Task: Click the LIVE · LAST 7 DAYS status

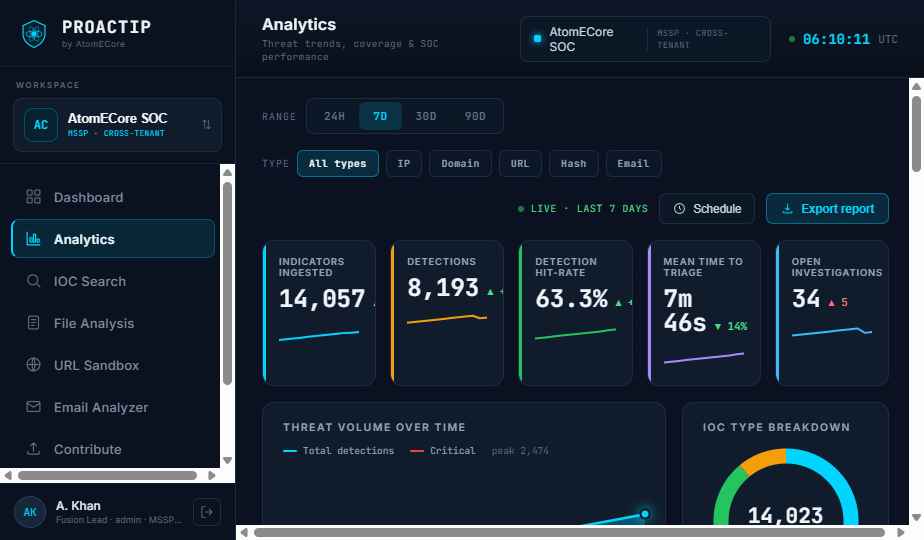Action: click(x=583, y=209)
